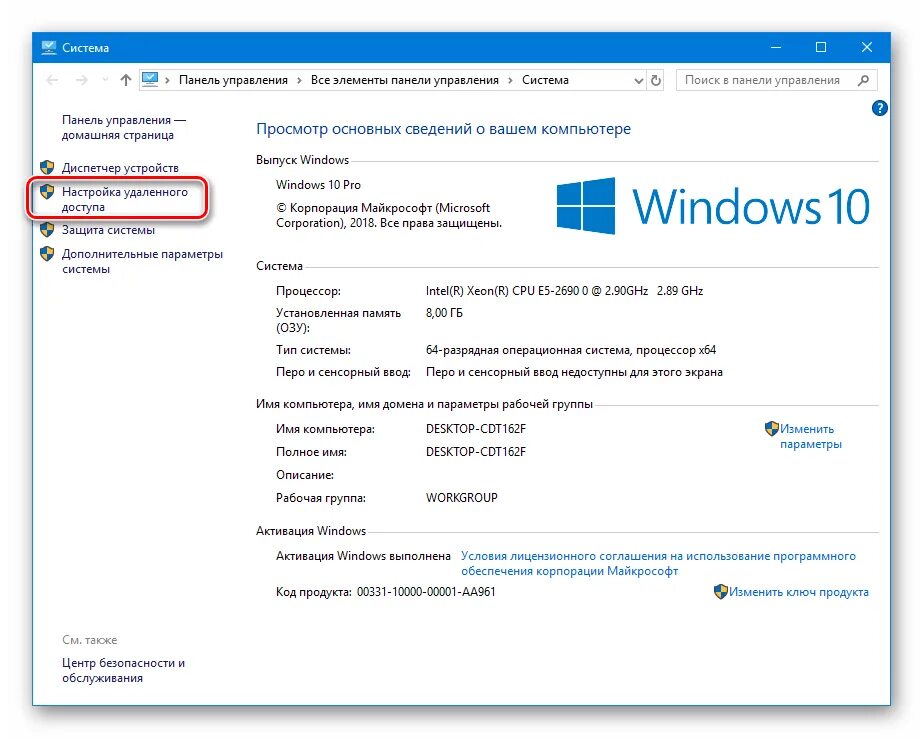Click shield icon beside Изменить параметры
Viewport: 923px width, 738px height.
point(772,428)
